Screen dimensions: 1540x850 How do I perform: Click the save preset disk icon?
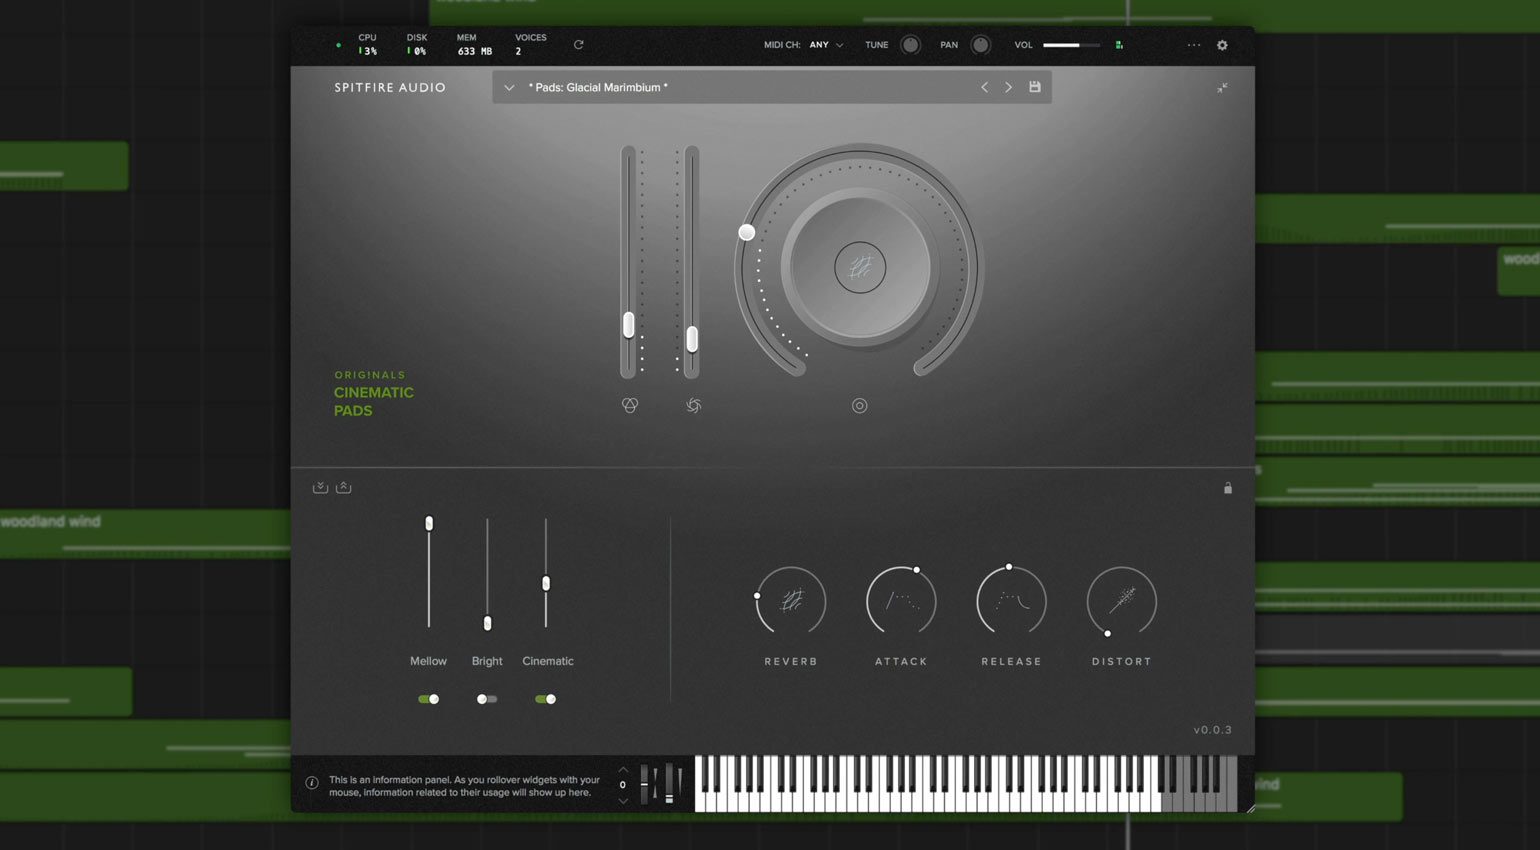click(x=1035, y=87)
